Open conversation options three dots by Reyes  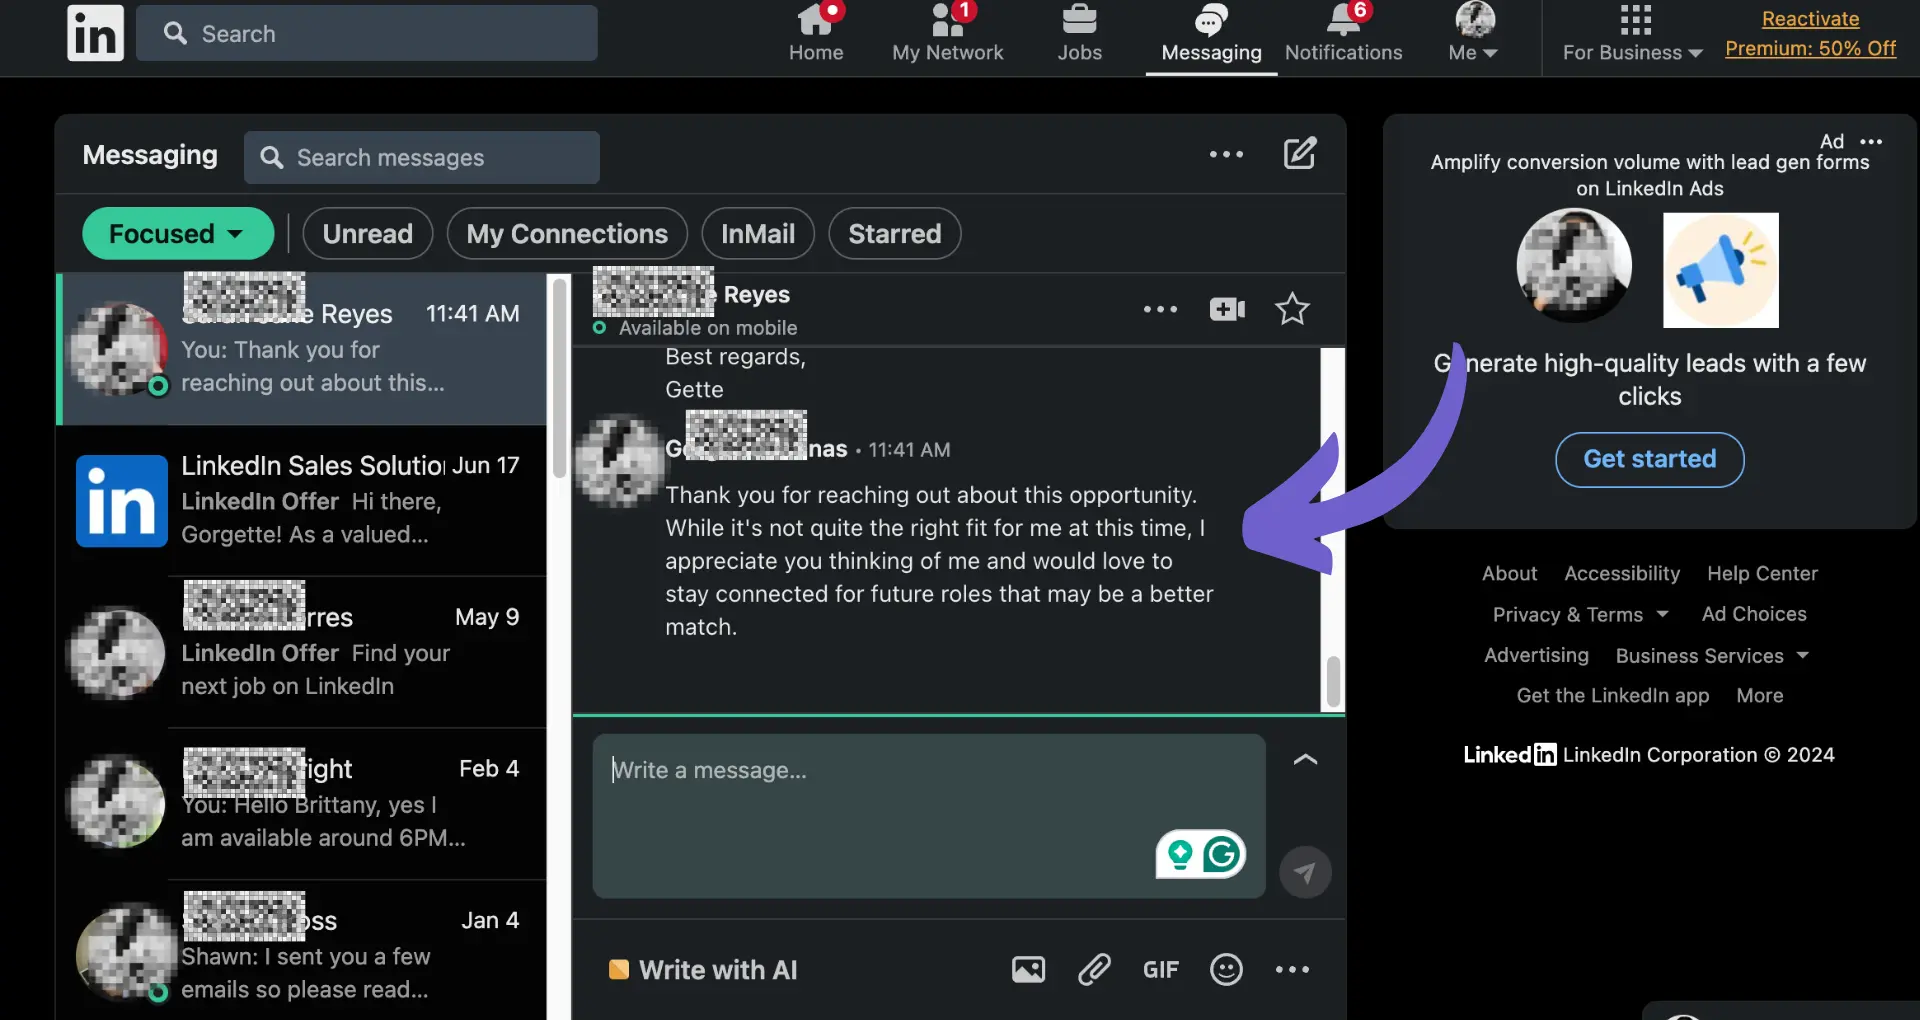tap(1160, 309)
